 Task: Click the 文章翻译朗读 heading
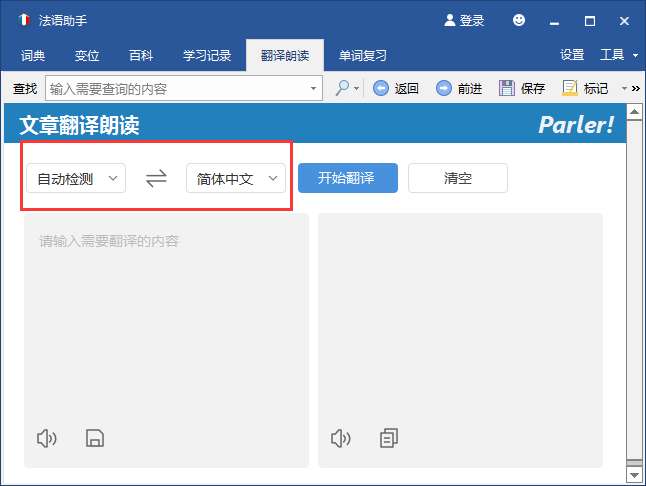tap(79, 125)
